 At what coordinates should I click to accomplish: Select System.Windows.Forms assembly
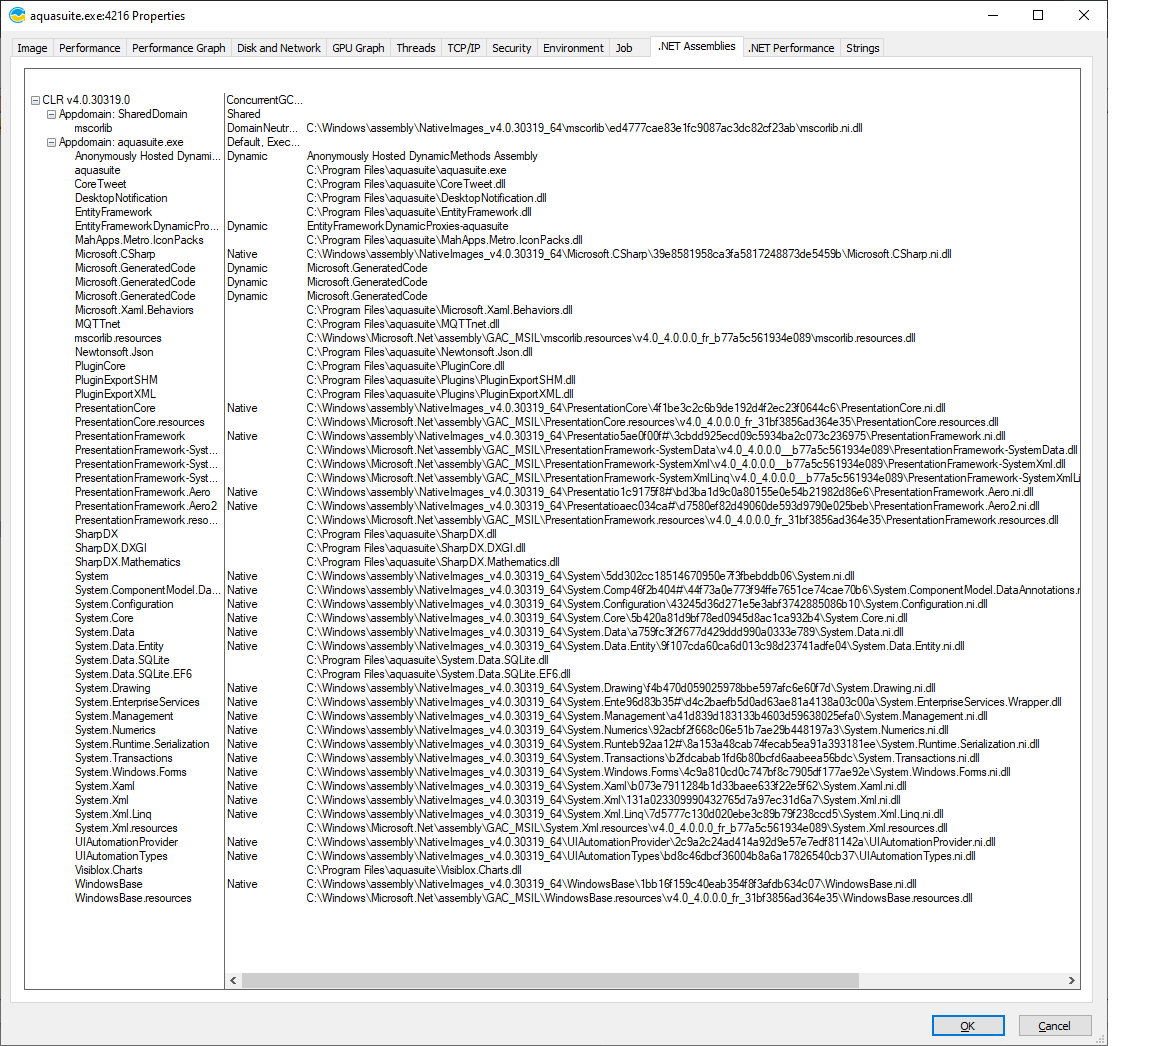pyautogui.click(x=131, y=772)
